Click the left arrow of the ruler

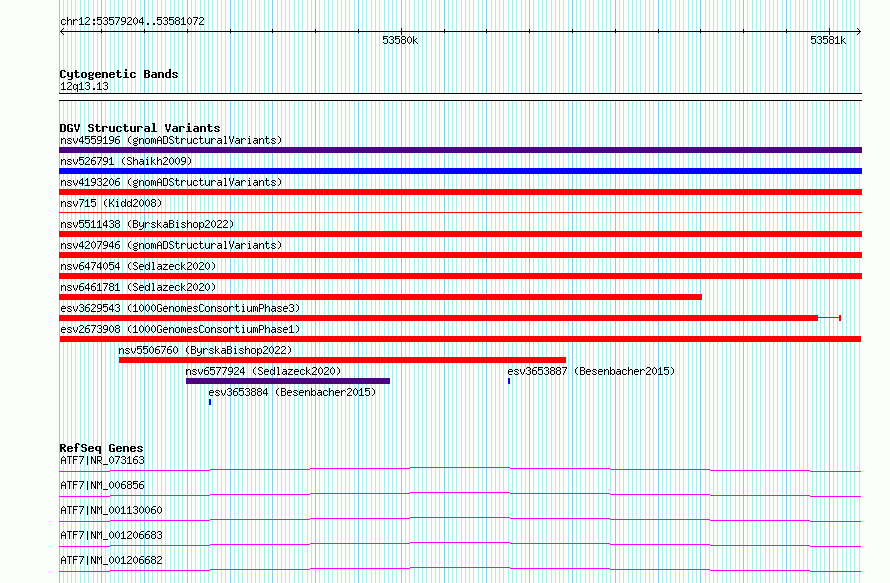coord(62,32)
